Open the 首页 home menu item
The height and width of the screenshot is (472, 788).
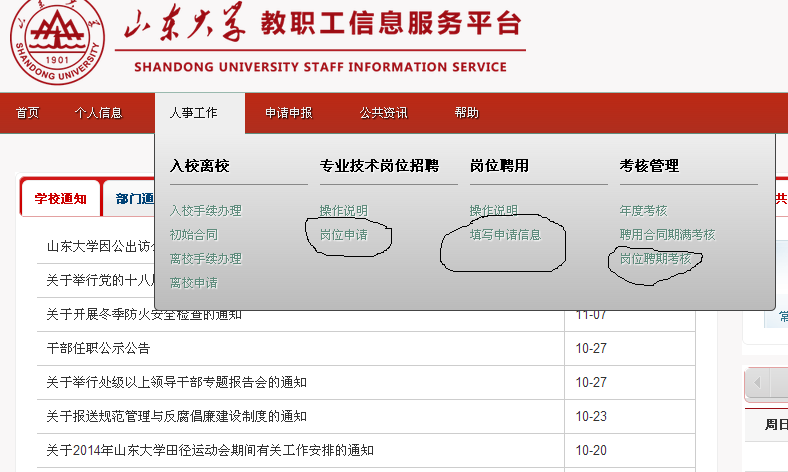27,113
